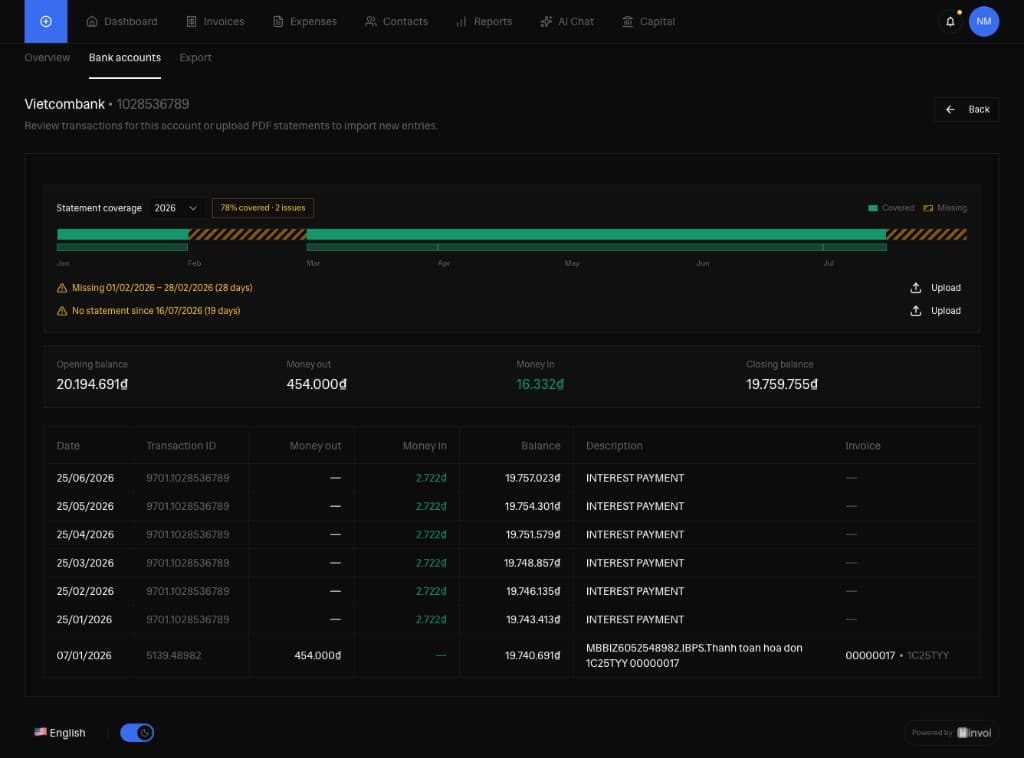Click the 78% covered 2 issues badge

pos(263,208)
